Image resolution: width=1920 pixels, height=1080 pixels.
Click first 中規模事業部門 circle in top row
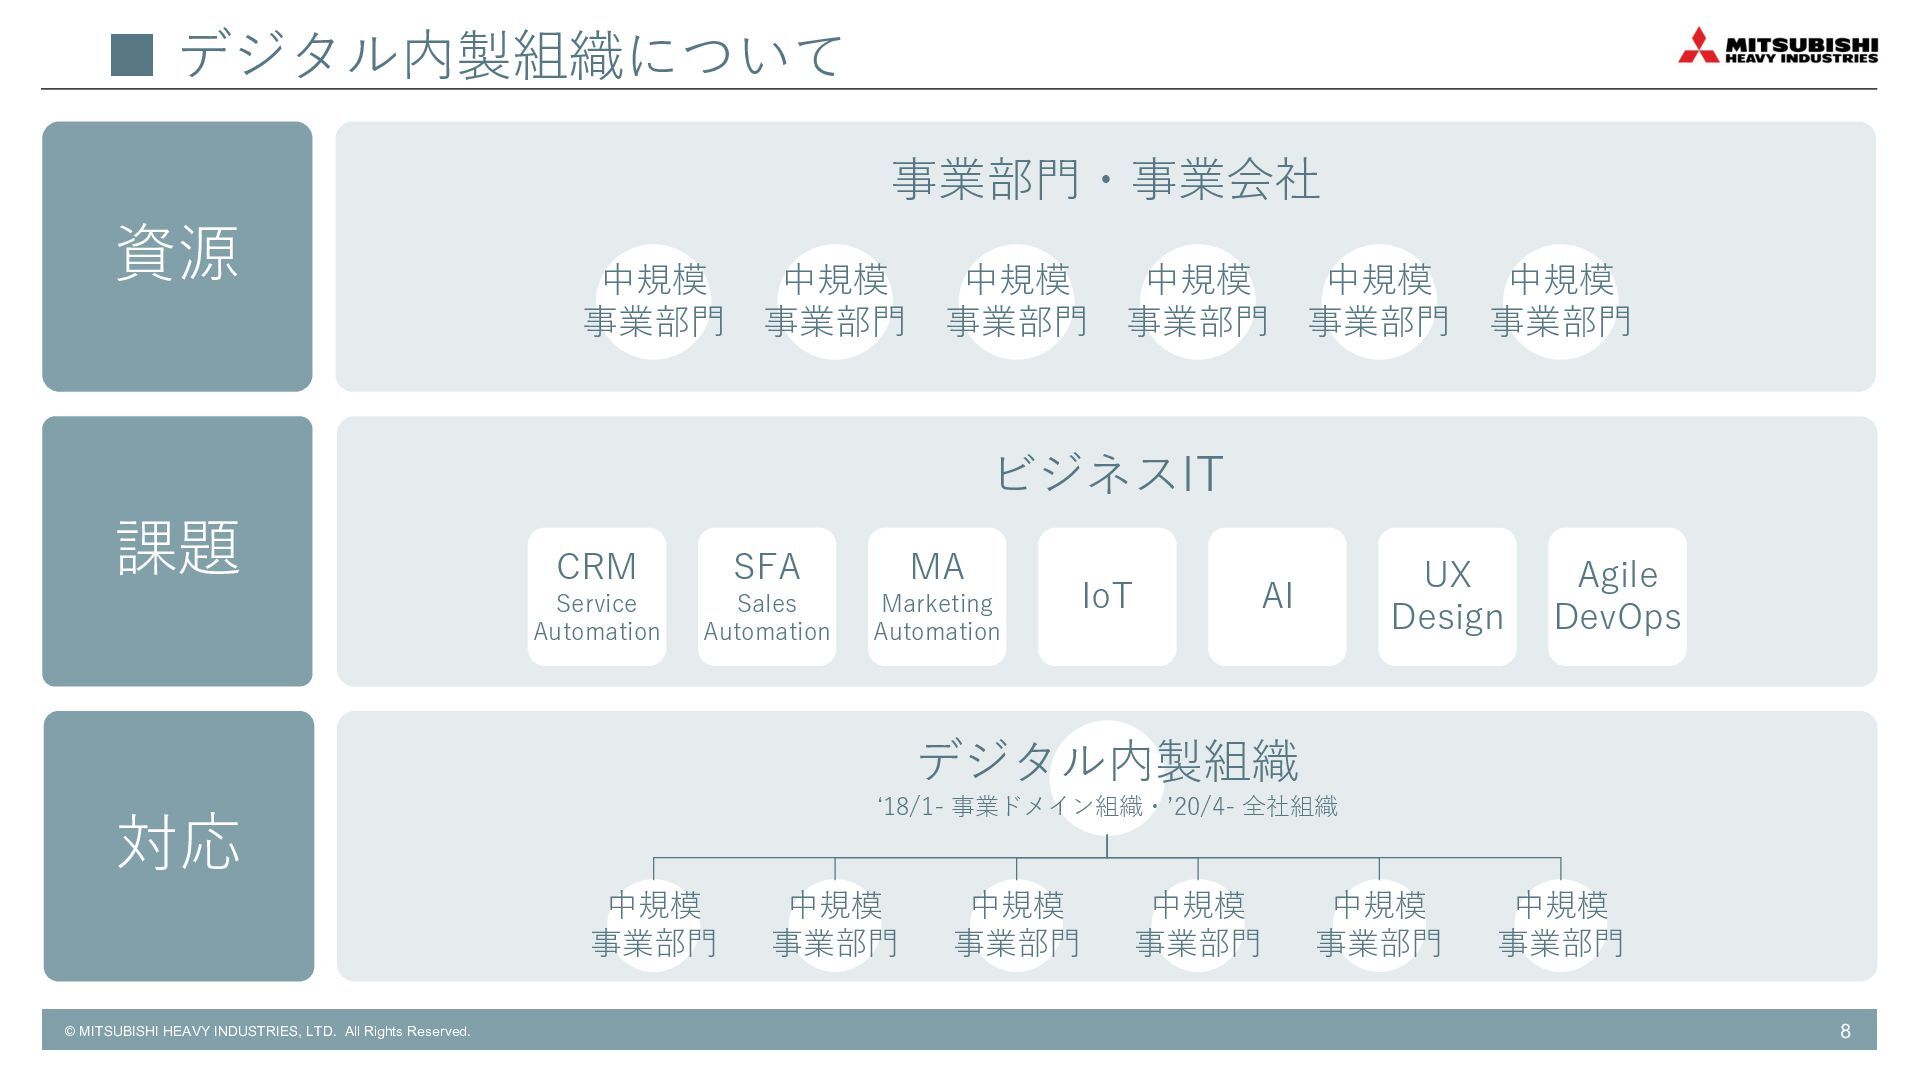coord(654,301)
